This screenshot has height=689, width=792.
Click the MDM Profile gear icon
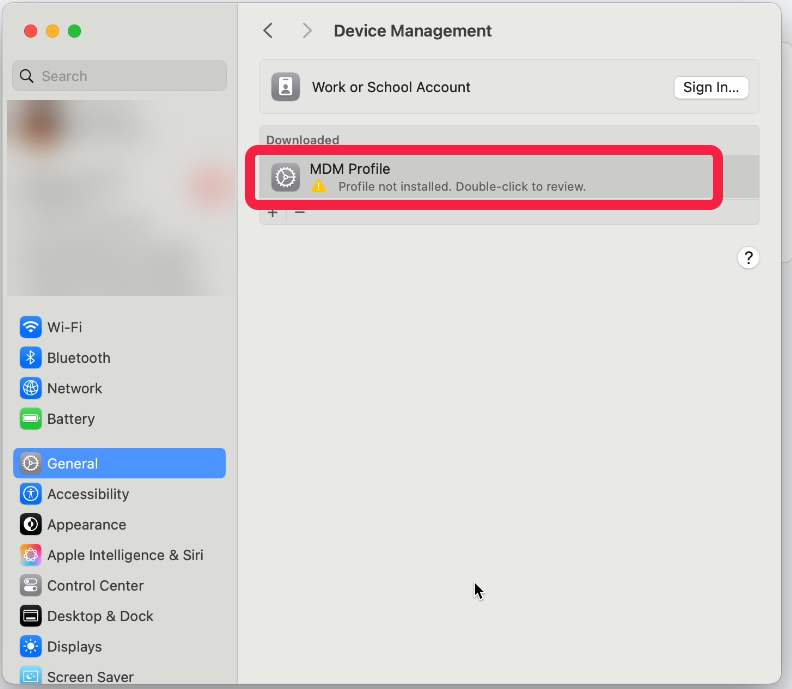click(x=285, y=177)
